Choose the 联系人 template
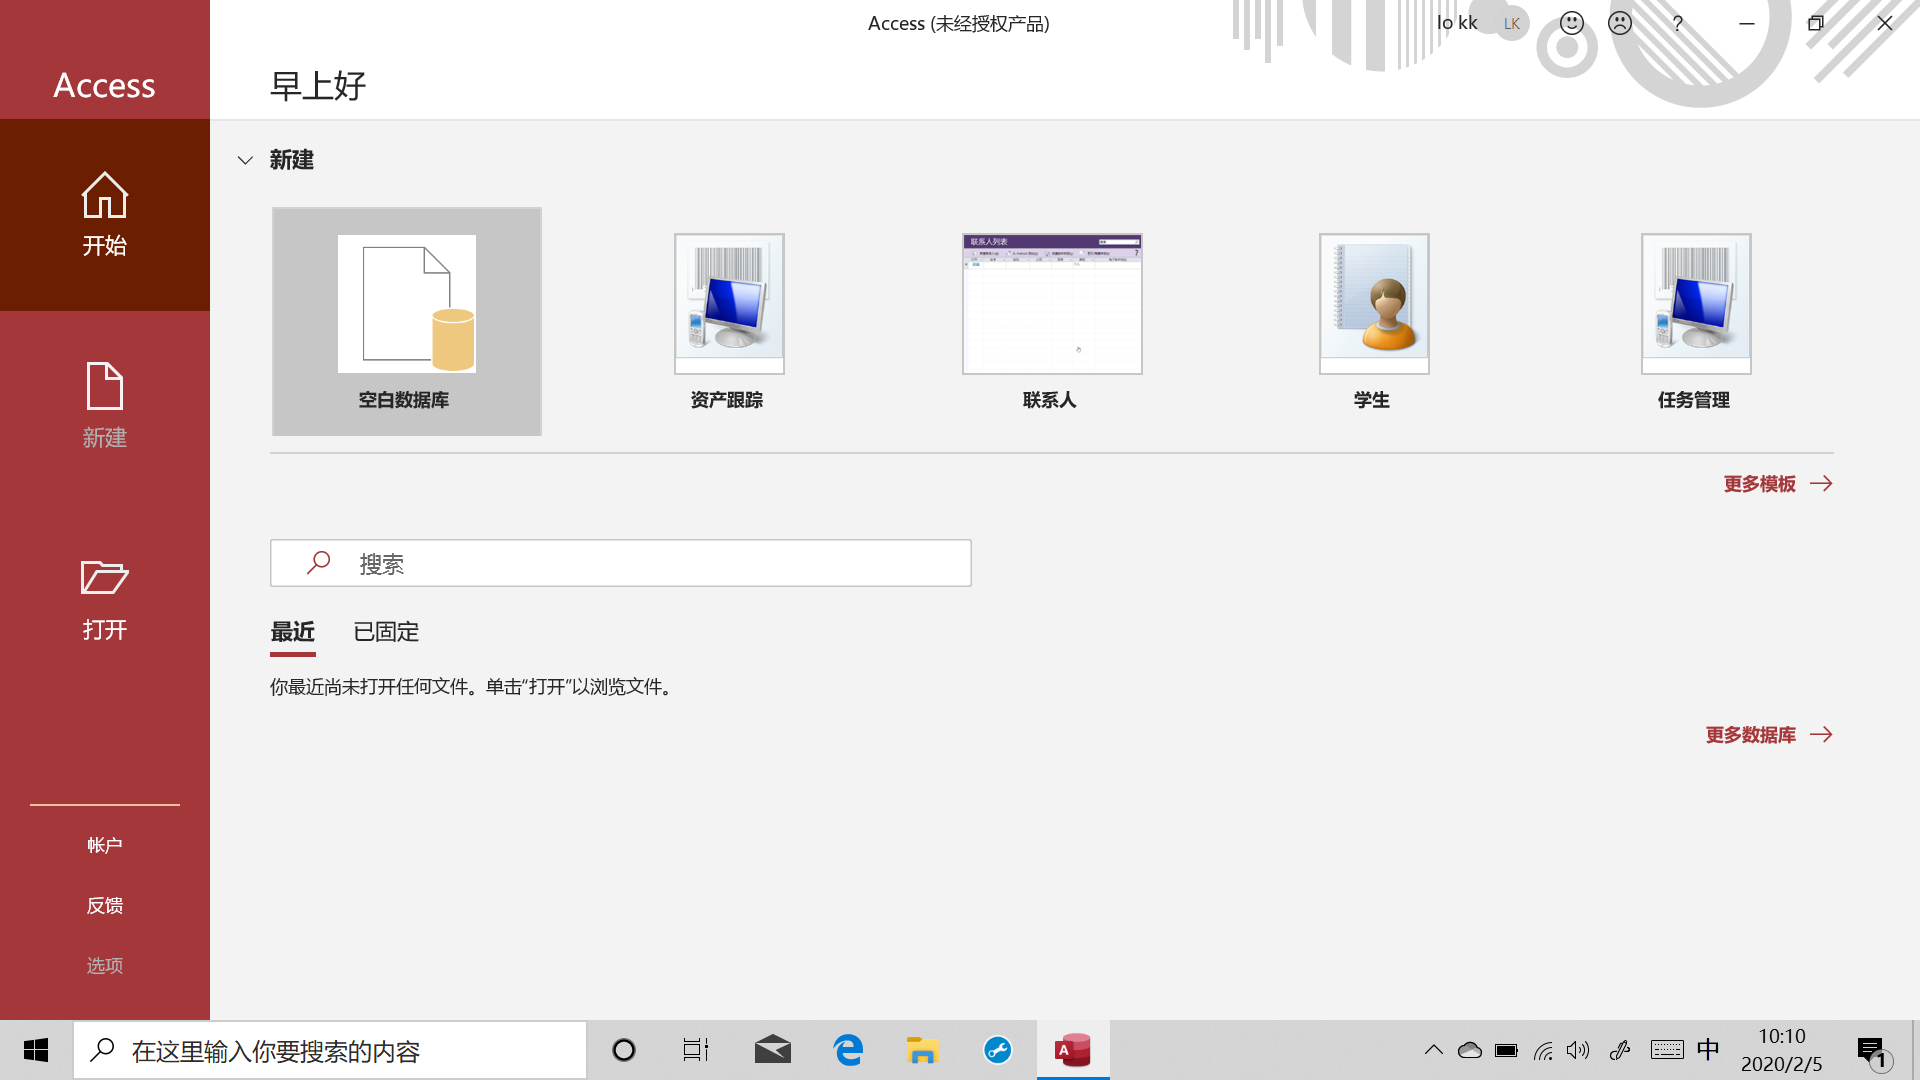 (1051, 321)
